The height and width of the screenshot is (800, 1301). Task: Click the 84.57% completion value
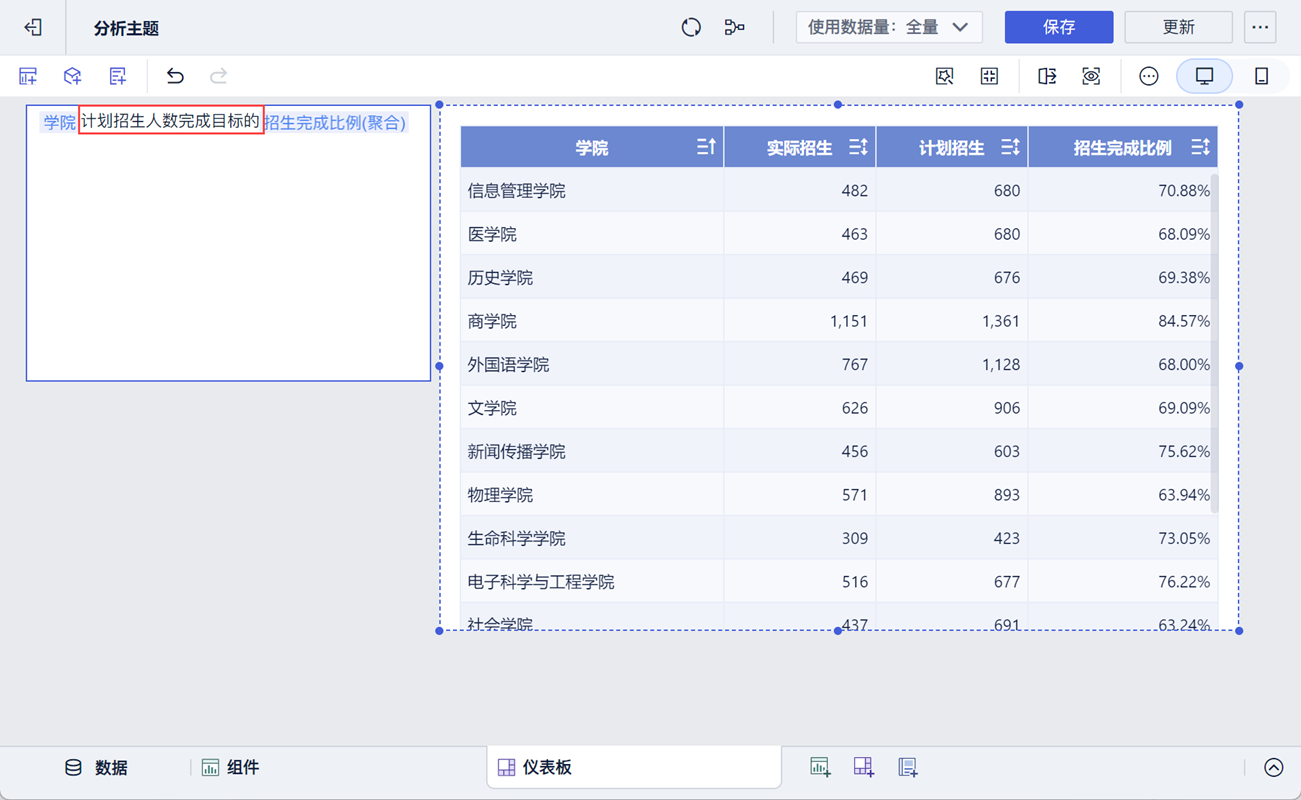coord(1184,321)
